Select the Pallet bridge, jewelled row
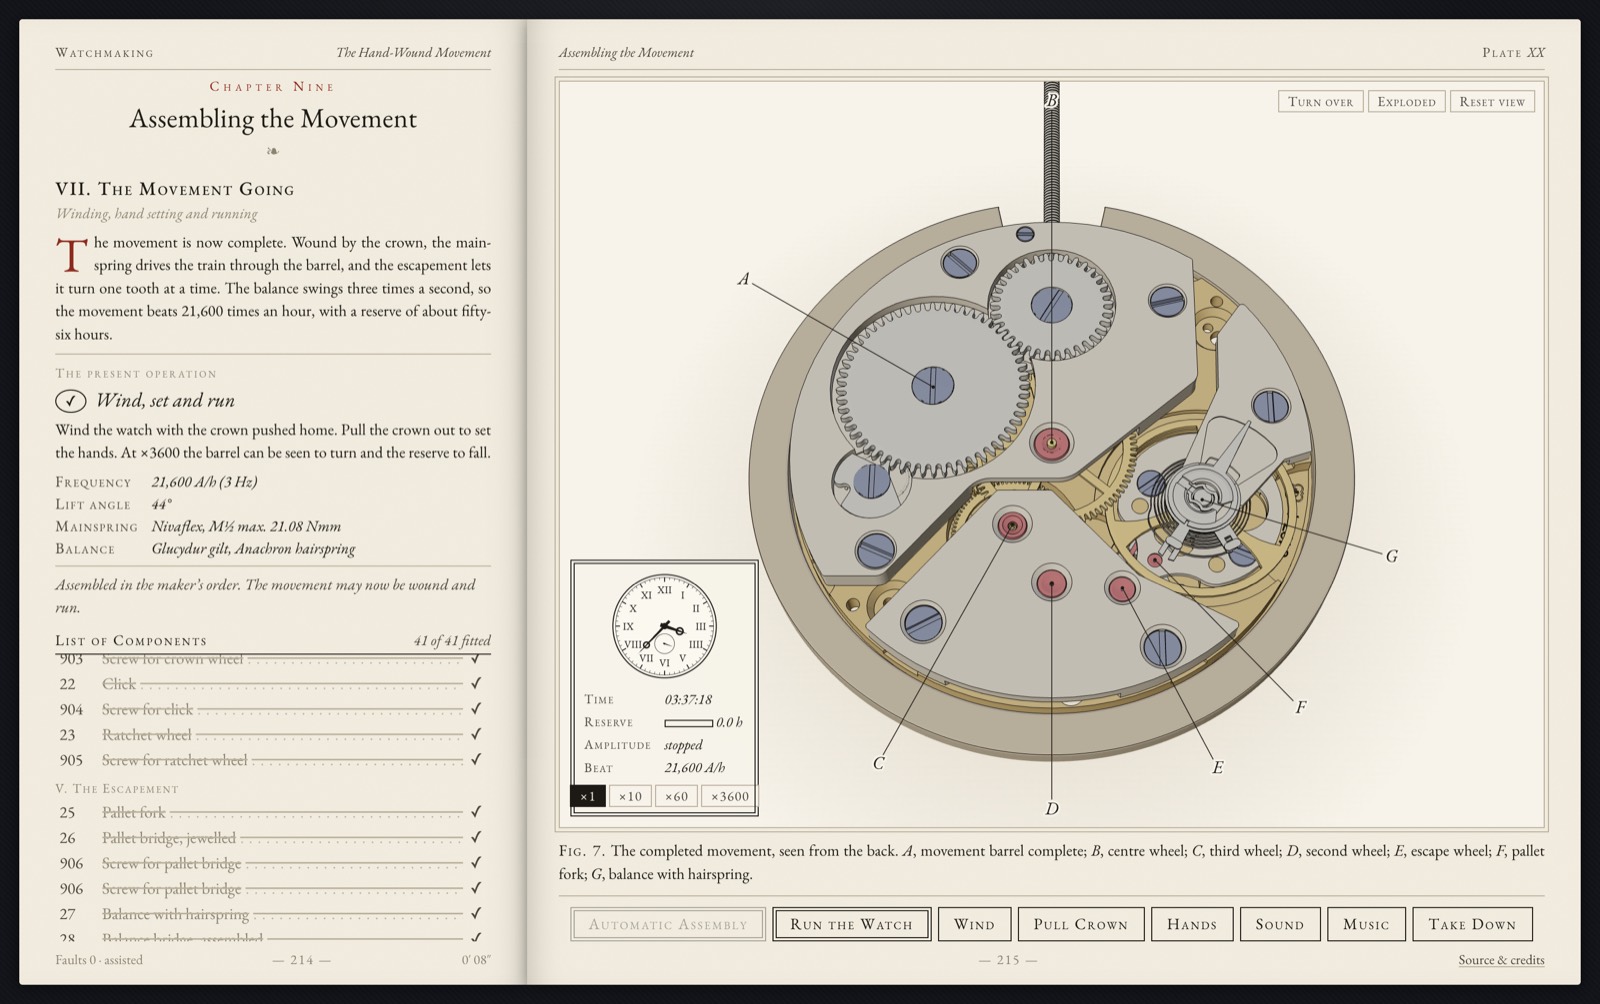The width and height of the screenshot is (1600, 1004). click(273, 838)
